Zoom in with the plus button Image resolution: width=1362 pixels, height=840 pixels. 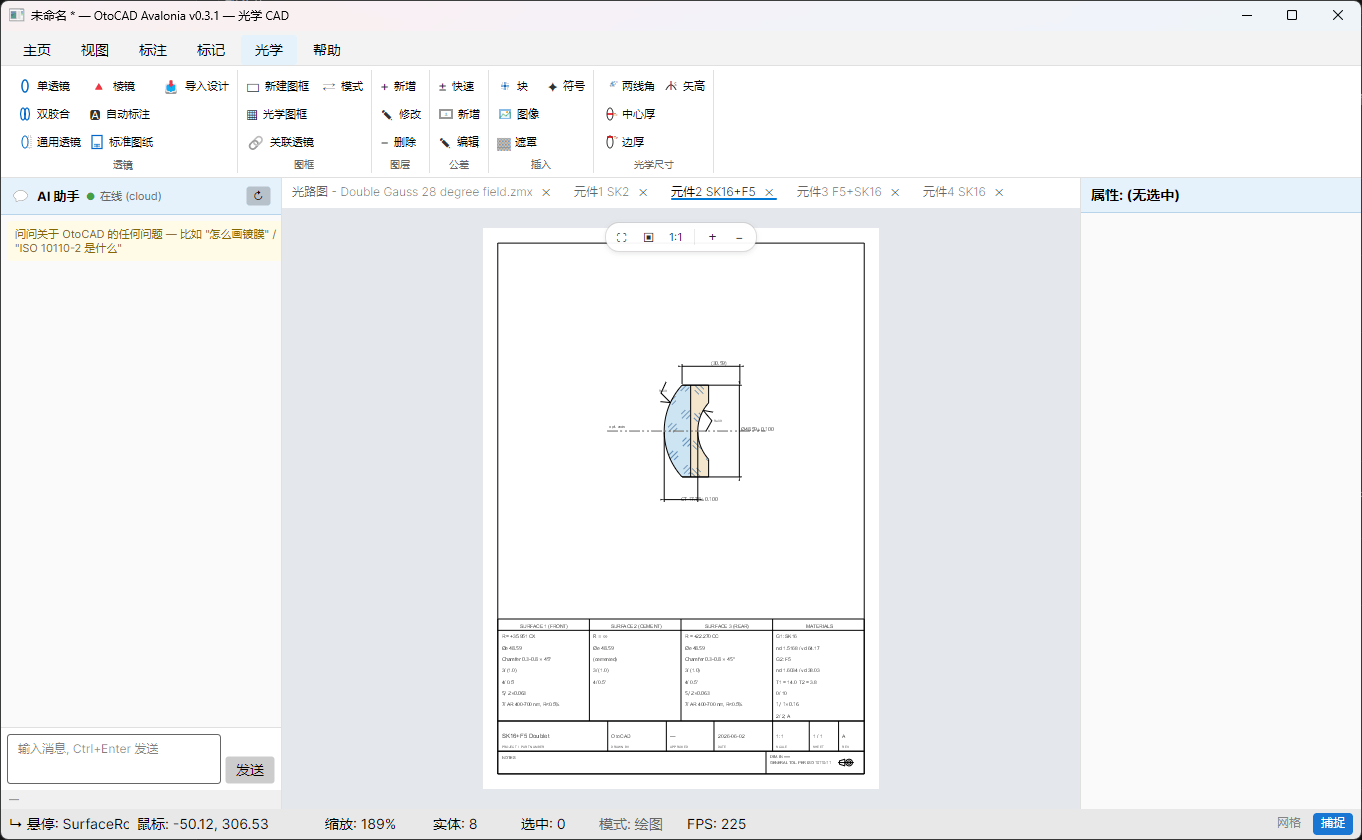click(712, 237)
